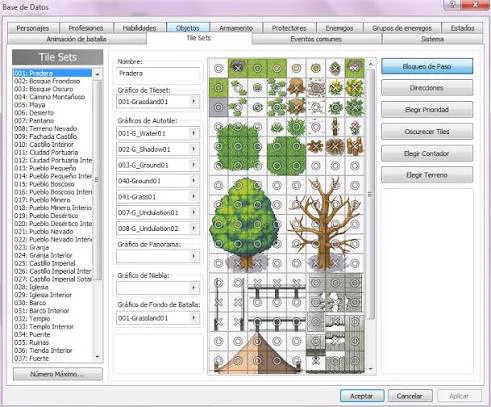Select '002: Bosque Frondoso' in the list
Viewport: 491px width, 407px height.
pos(52,81)
